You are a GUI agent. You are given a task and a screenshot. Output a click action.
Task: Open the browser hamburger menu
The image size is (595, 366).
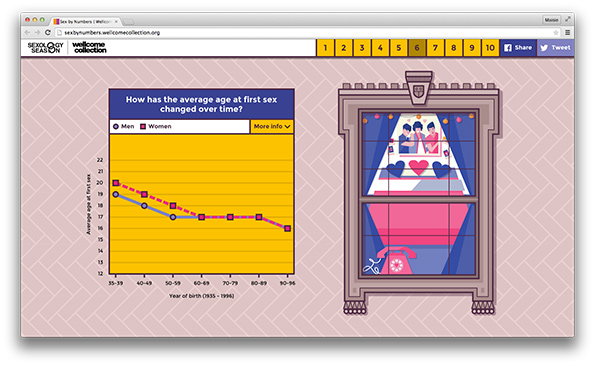coord(568,33)
